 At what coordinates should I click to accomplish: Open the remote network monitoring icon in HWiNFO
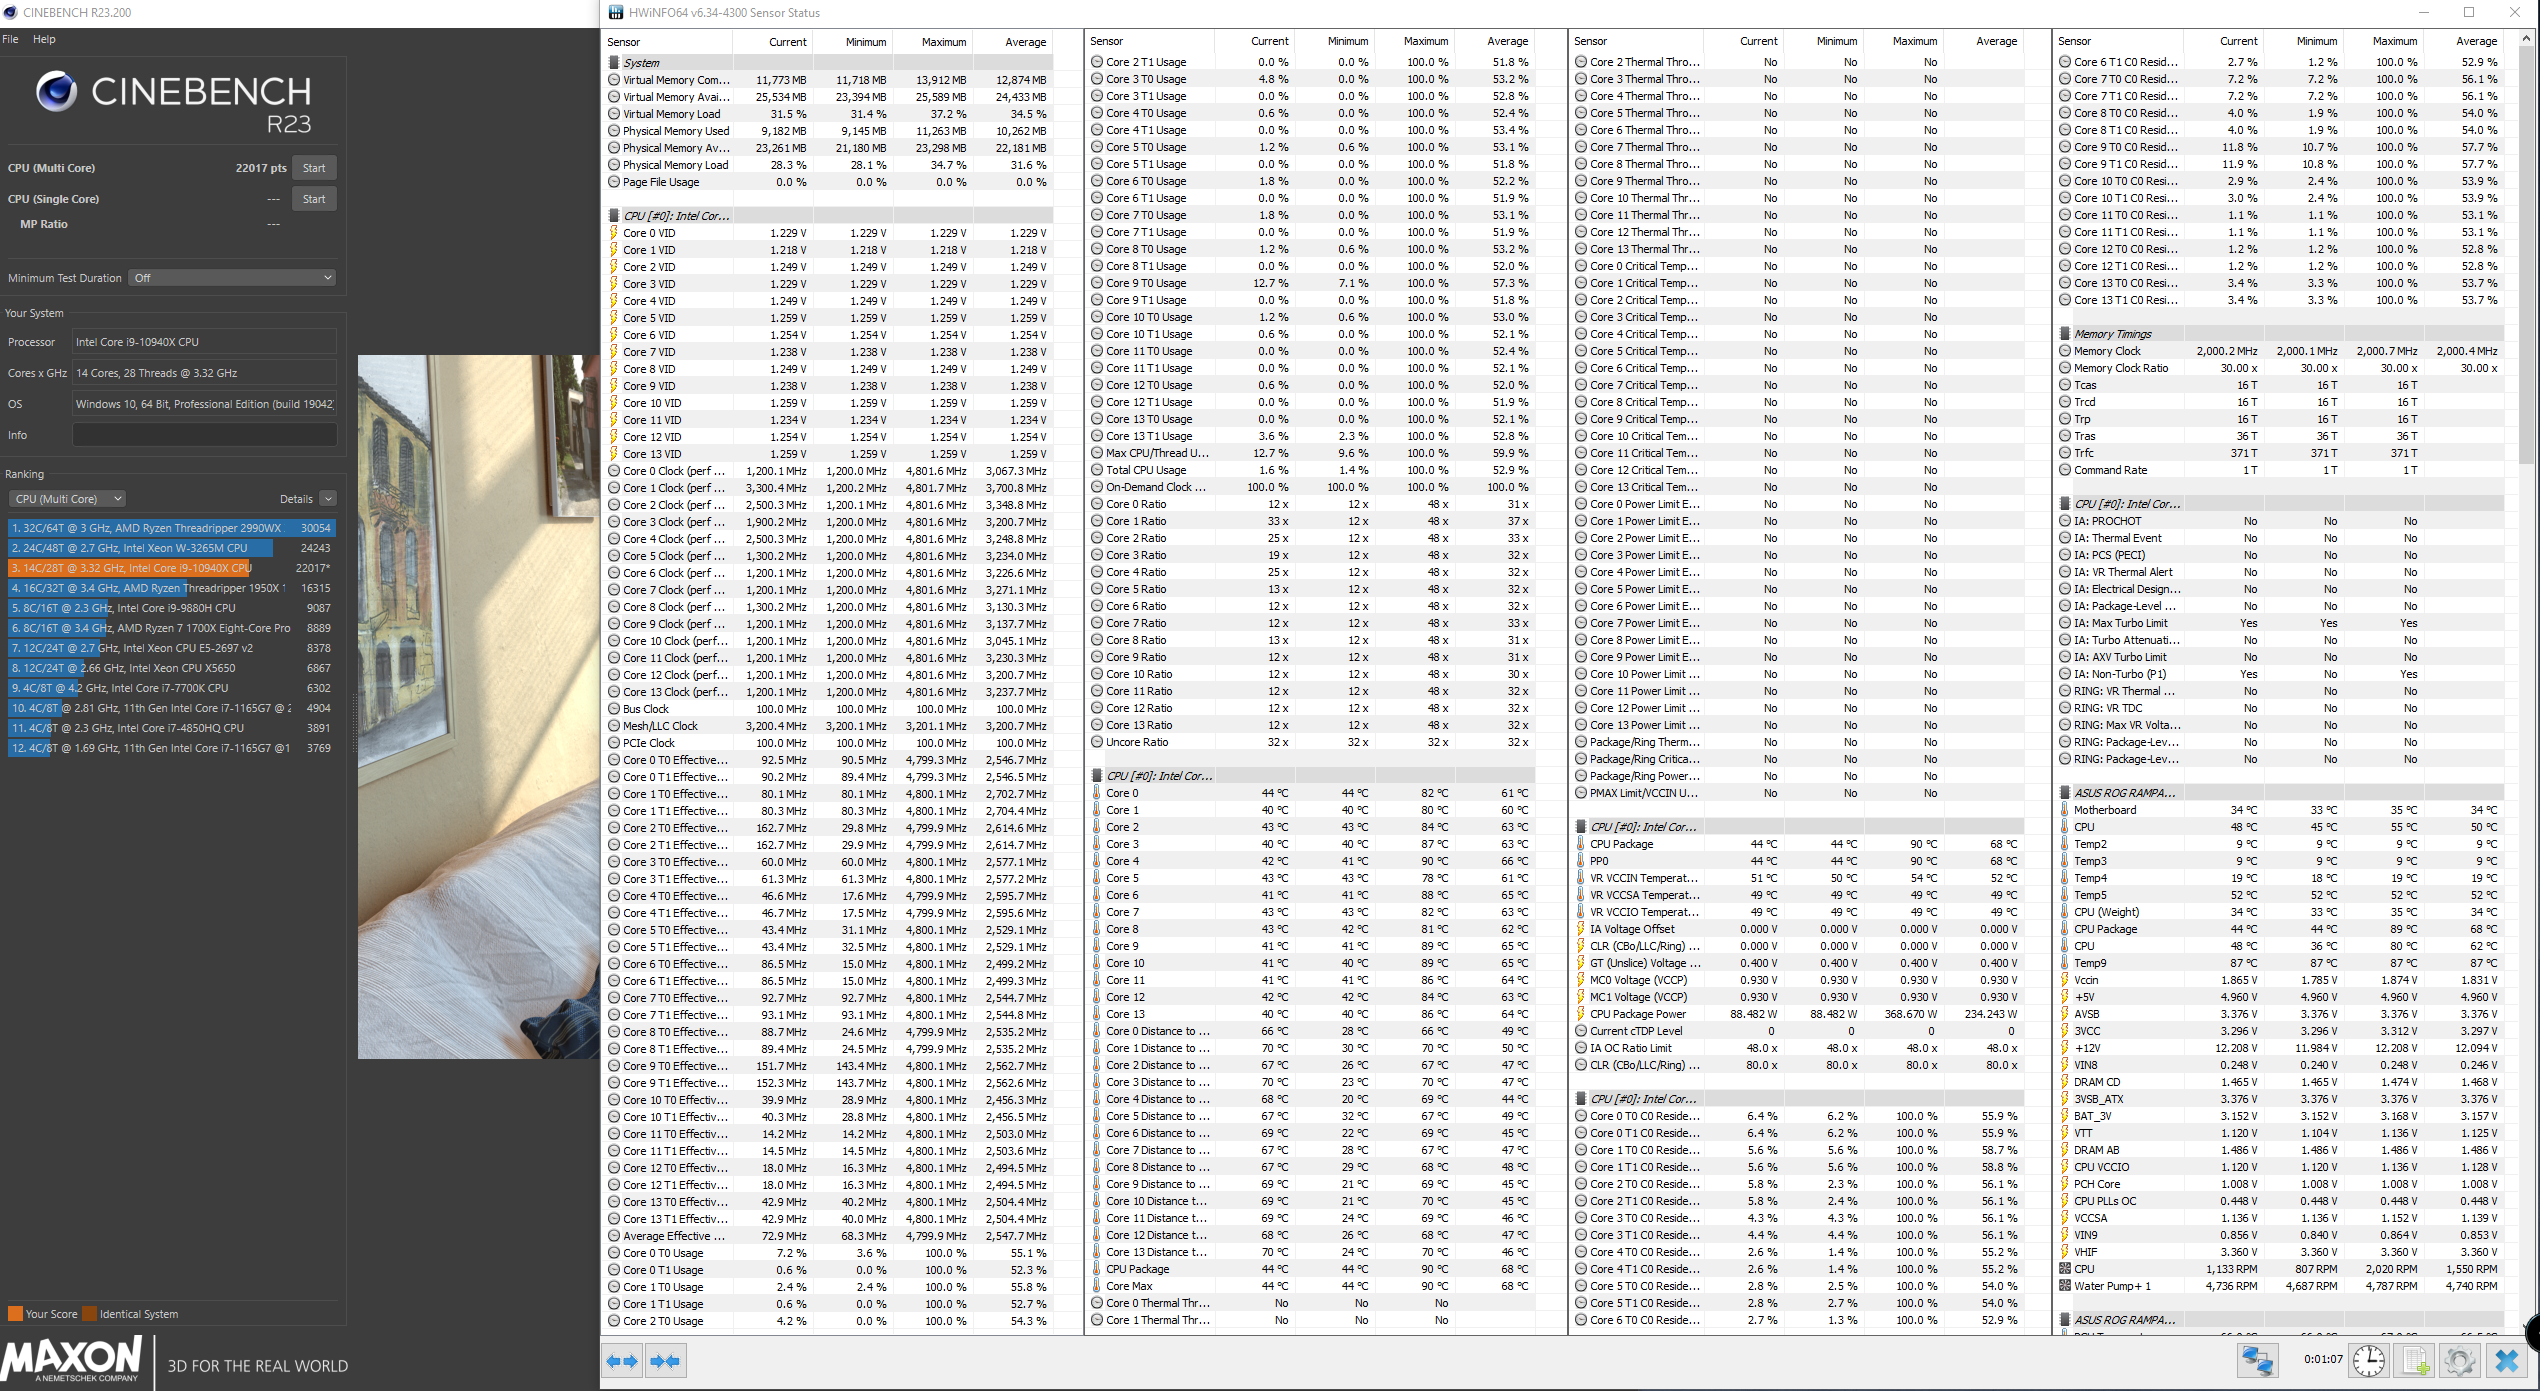[x=2257, y=1361]
